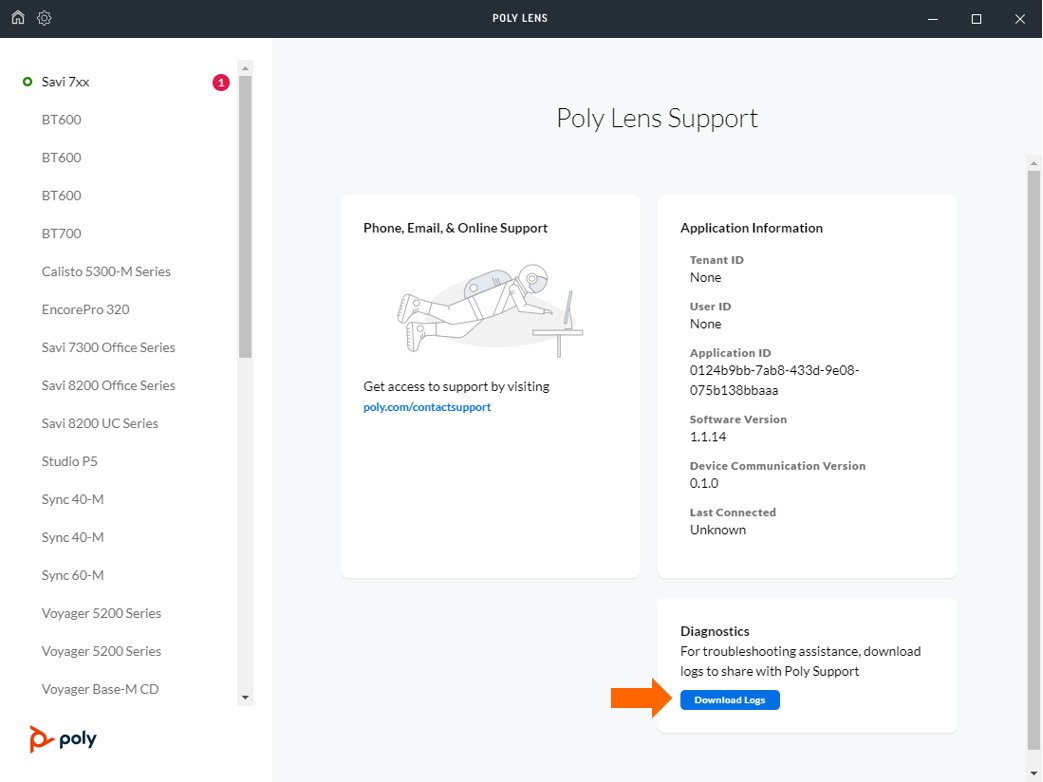Open the Settings gear icon
The image size is (1043, 782).
pos(45,18)
